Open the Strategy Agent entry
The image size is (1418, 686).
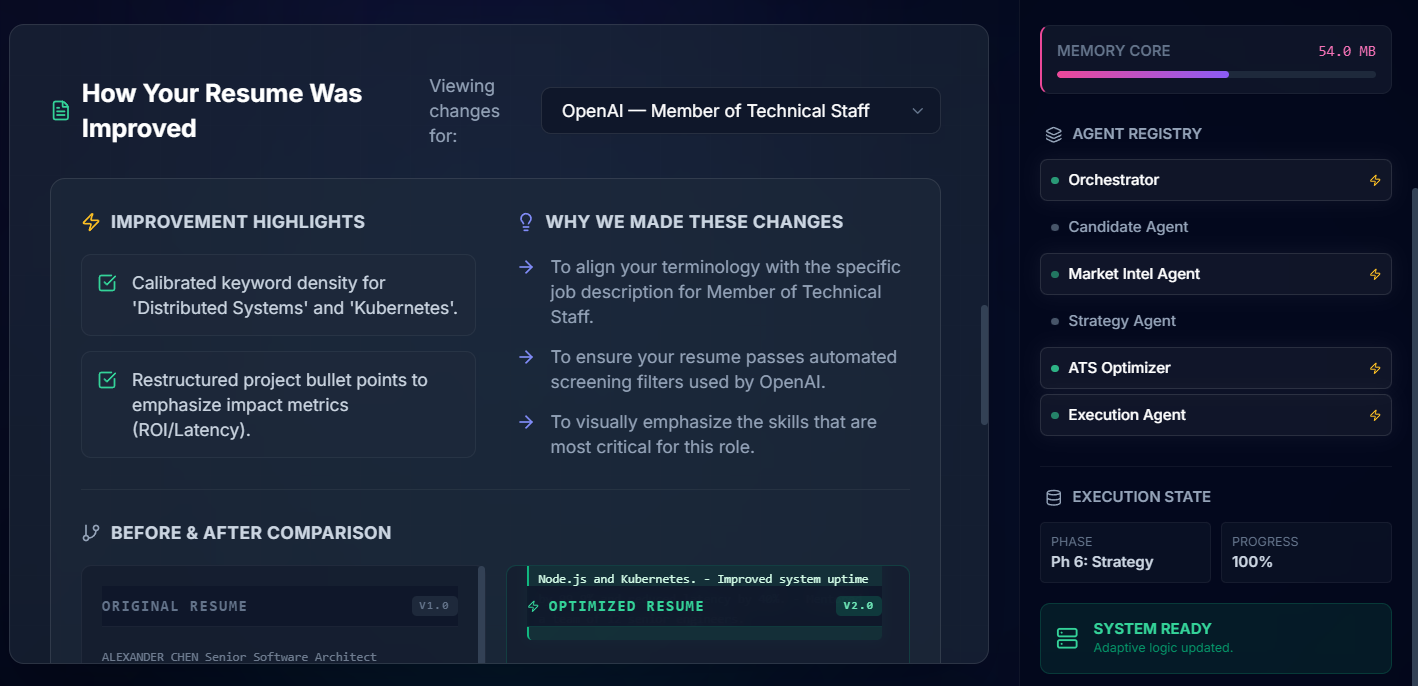tap(1121, 321)
